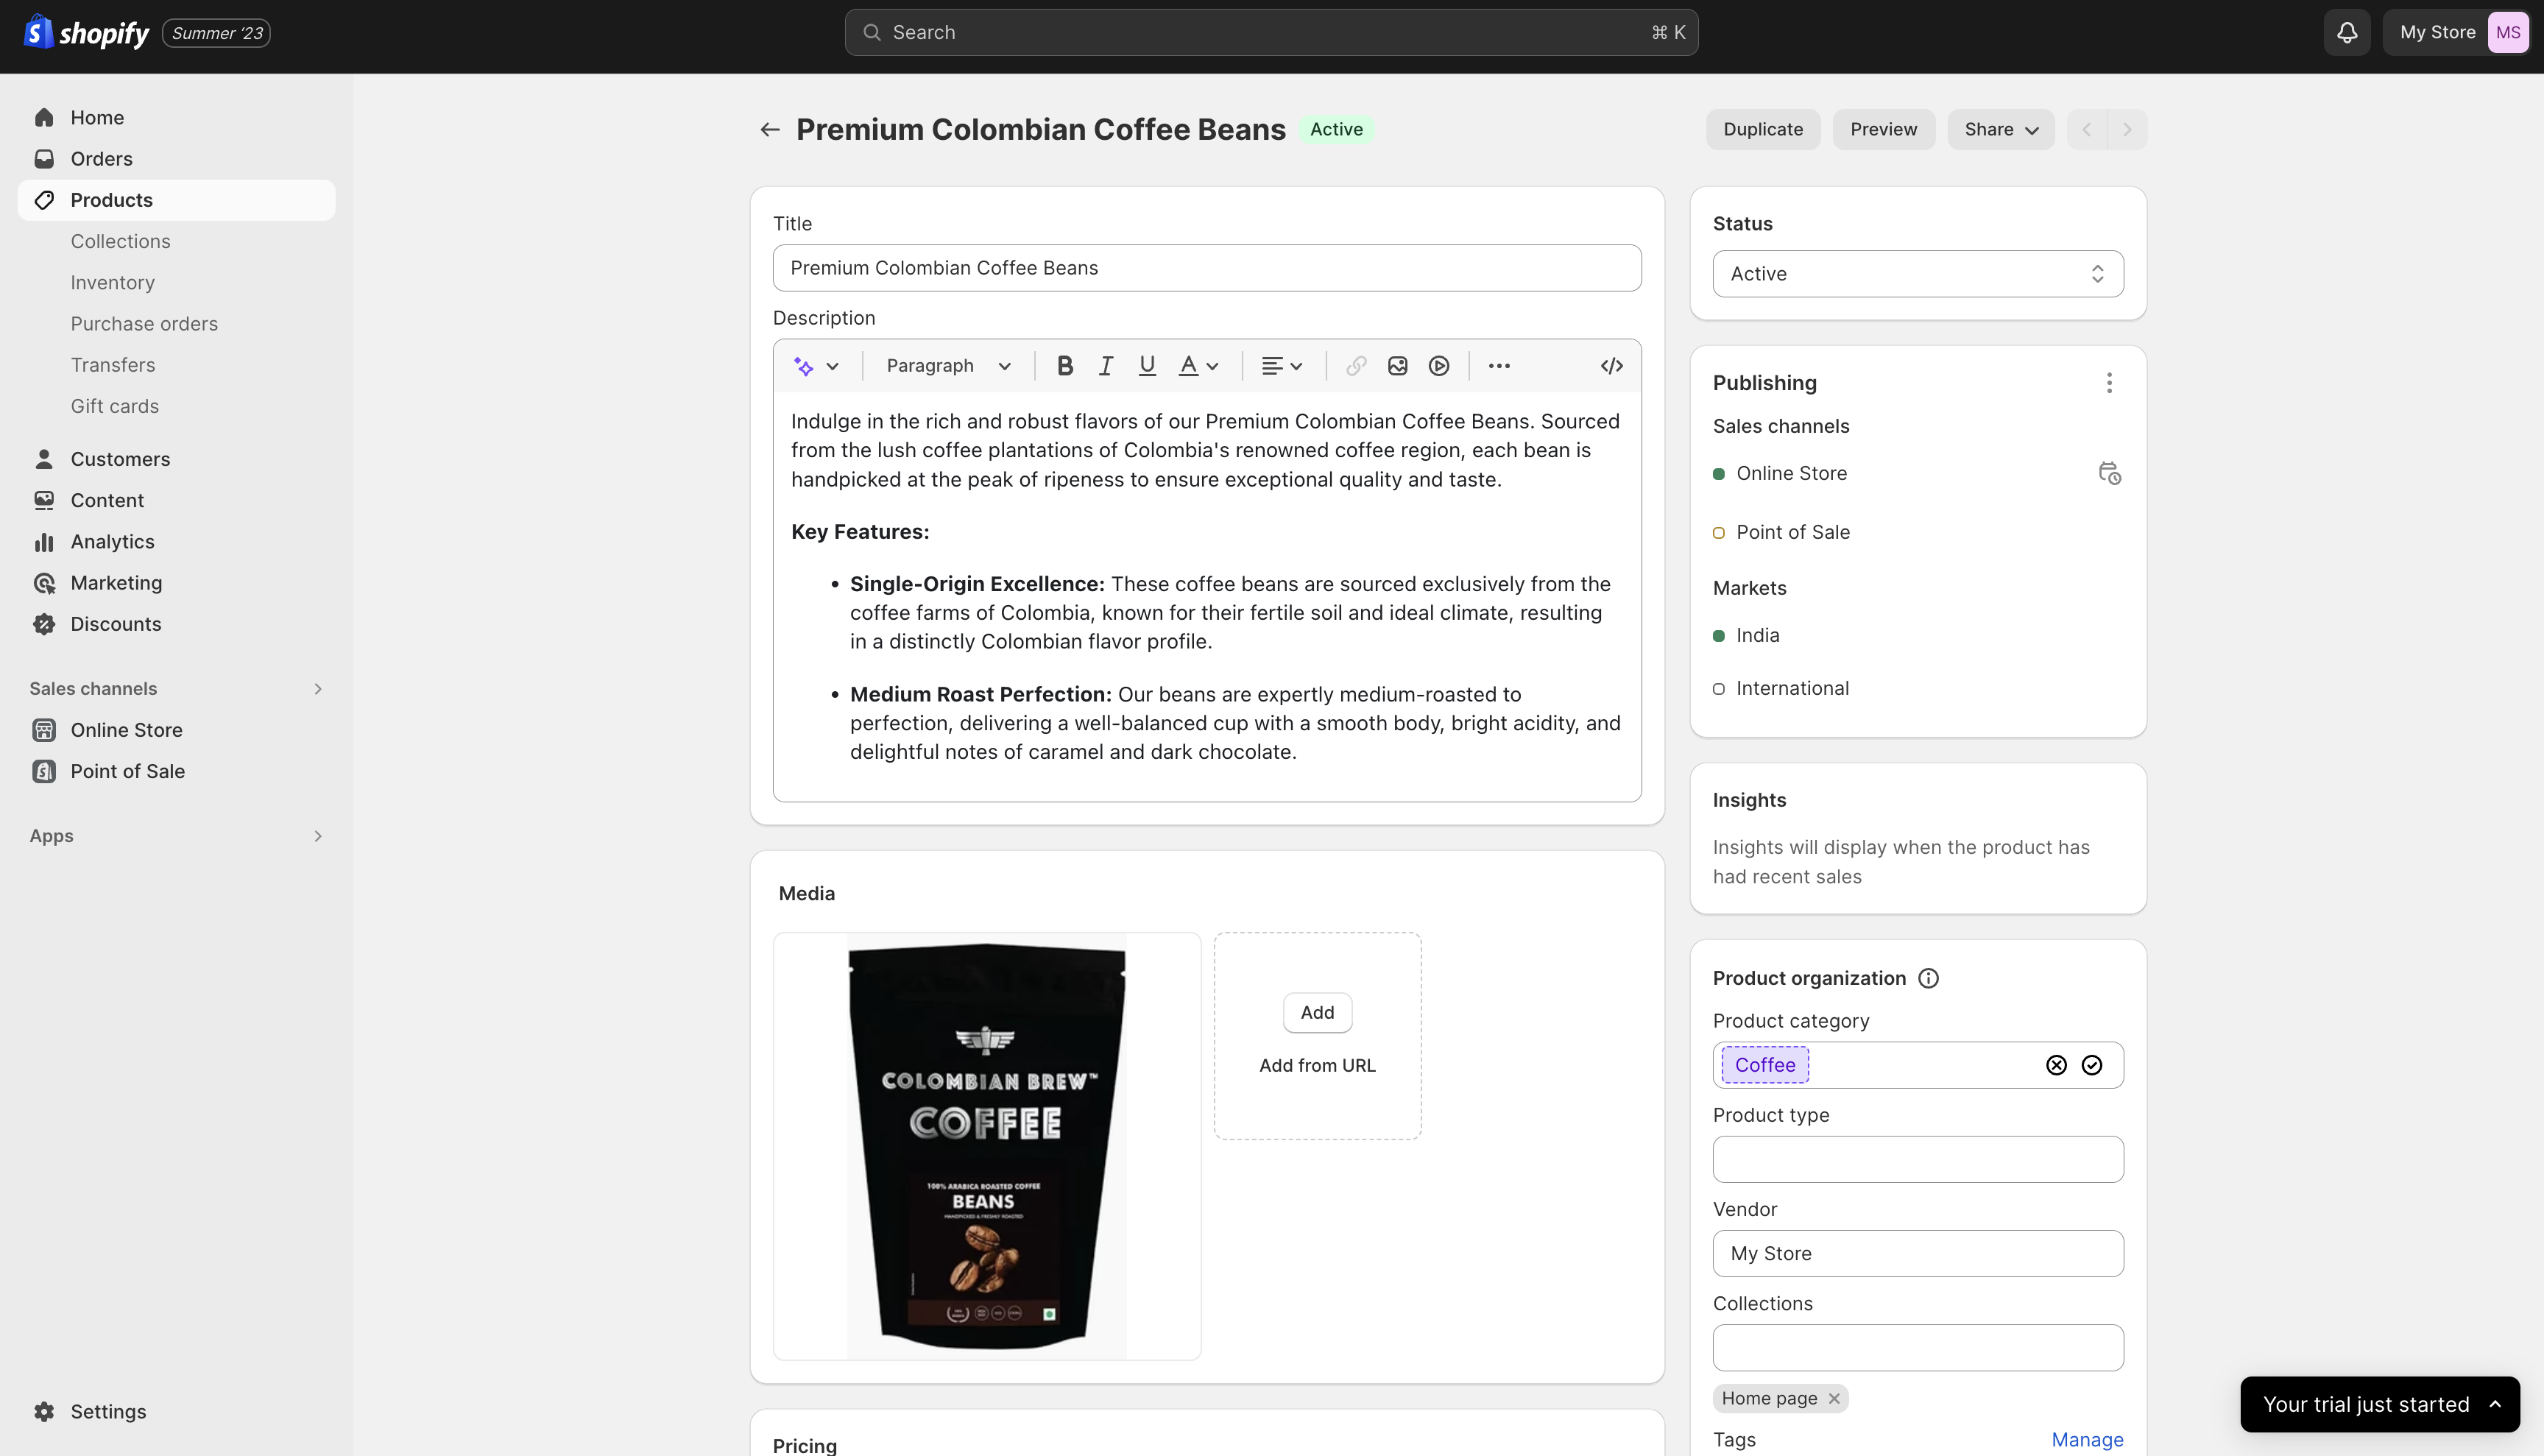Open the Products menu in the sidebar
Viewport: 2544px width, 1456px height.
tap(110, 199)
